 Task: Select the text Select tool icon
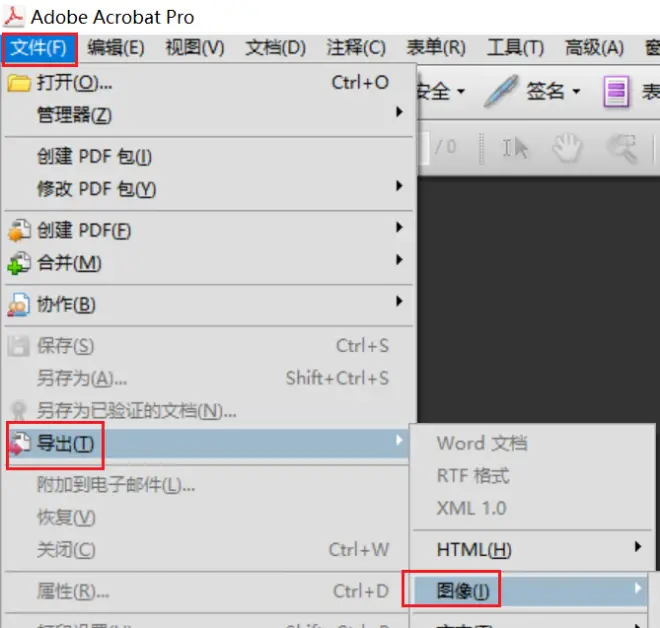point(515,148)
